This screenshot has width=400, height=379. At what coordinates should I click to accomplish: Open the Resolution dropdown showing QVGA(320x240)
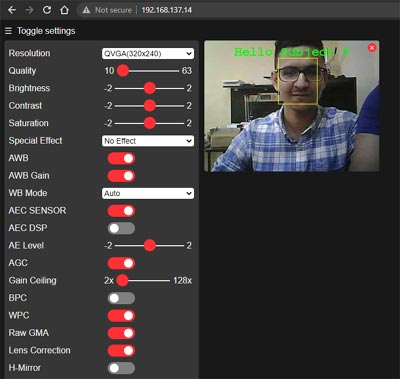point(148,53)
